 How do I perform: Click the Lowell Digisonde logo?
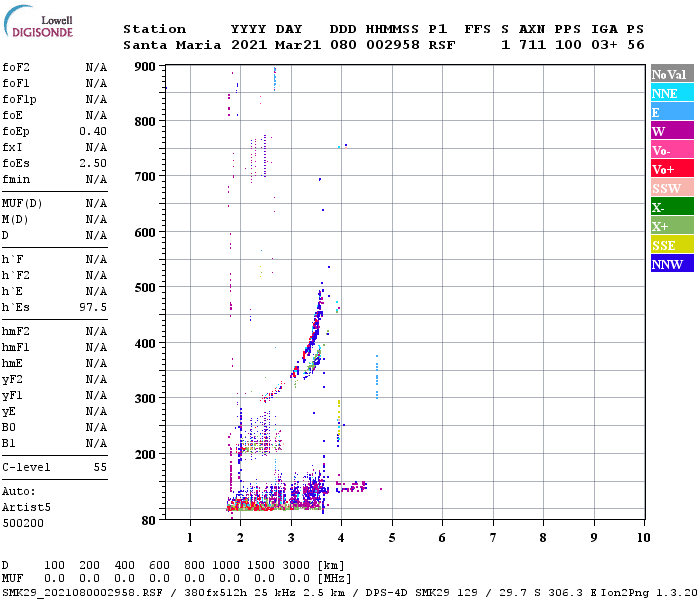coord(38,22)
